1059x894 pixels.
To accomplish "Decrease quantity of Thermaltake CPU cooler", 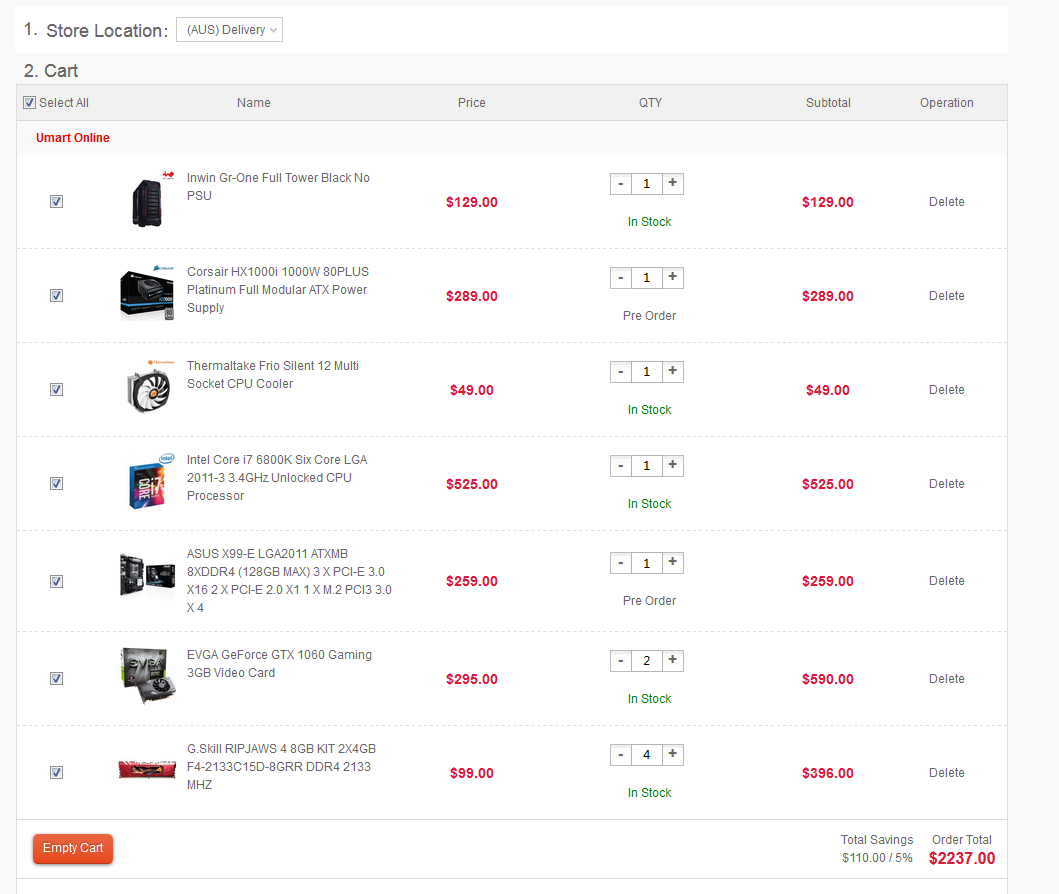I will coord(621,371).
